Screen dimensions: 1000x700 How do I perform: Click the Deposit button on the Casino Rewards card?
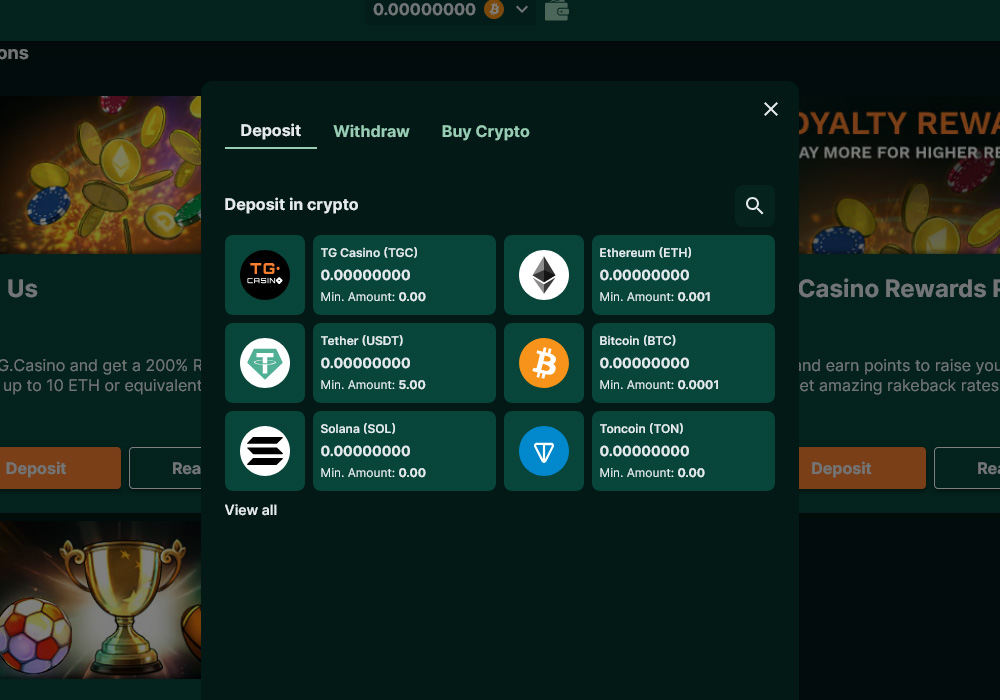[x=862, y=468]
